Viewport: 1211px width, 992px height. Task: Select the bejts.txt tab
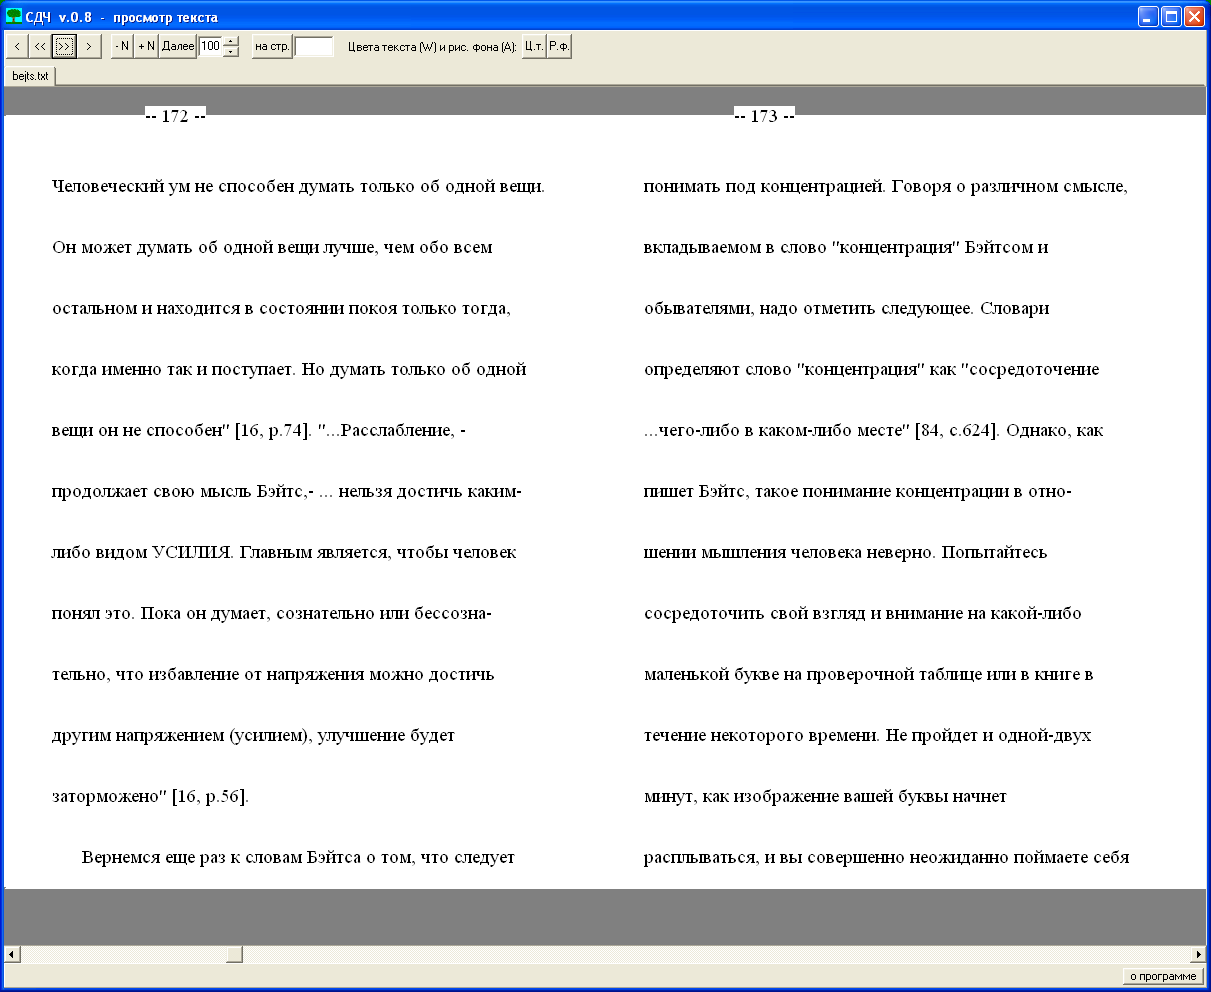tap(30, 76)
